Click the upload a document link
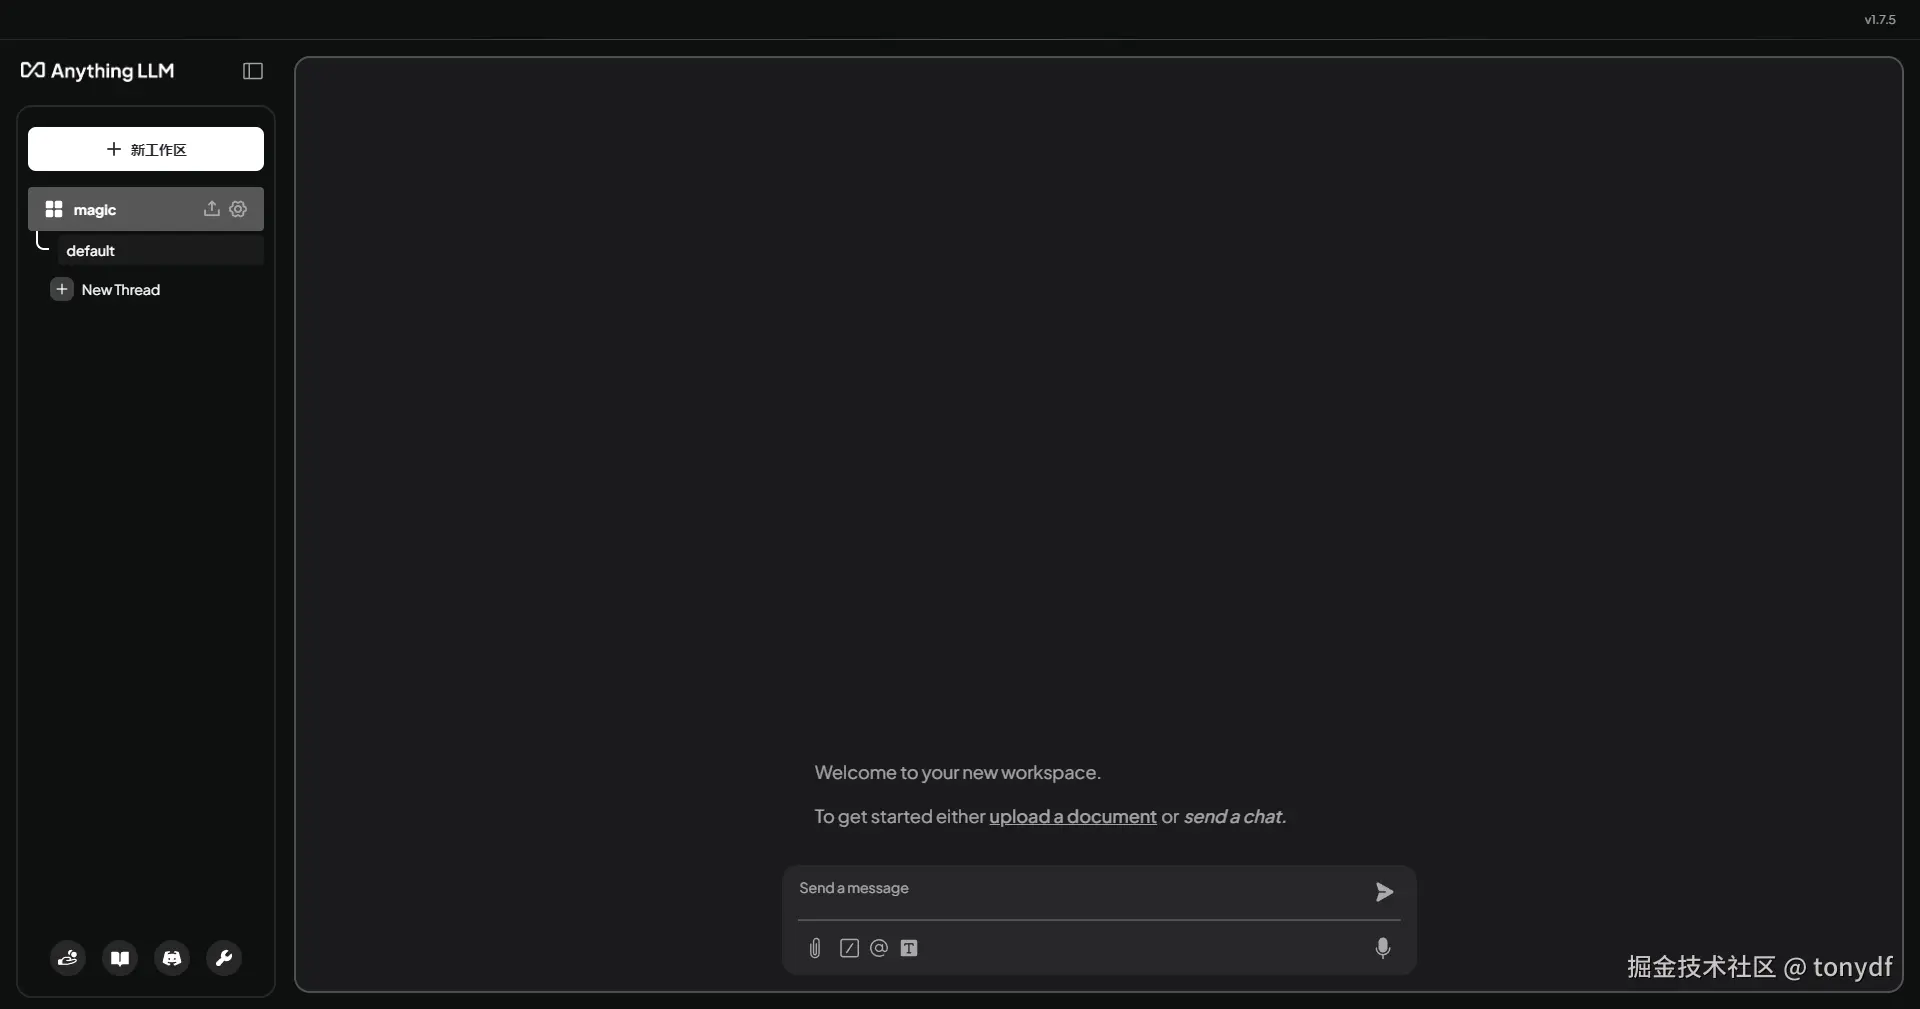The image size is (1920, 1009). pyautogui.click(x=1073, y=816)
